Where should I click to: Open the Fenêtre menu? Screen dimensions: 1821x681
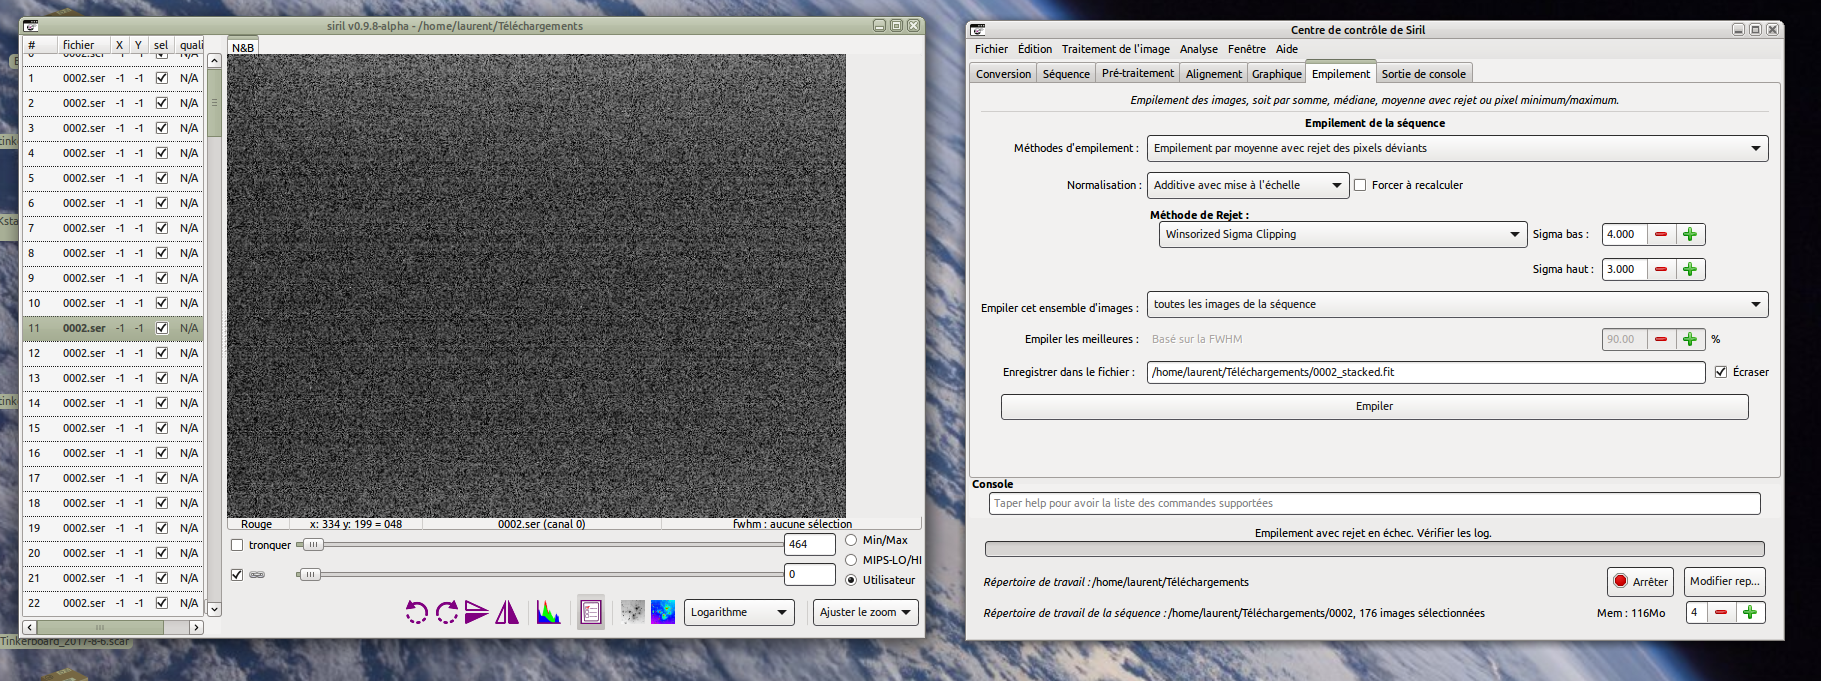(1246, 49)
